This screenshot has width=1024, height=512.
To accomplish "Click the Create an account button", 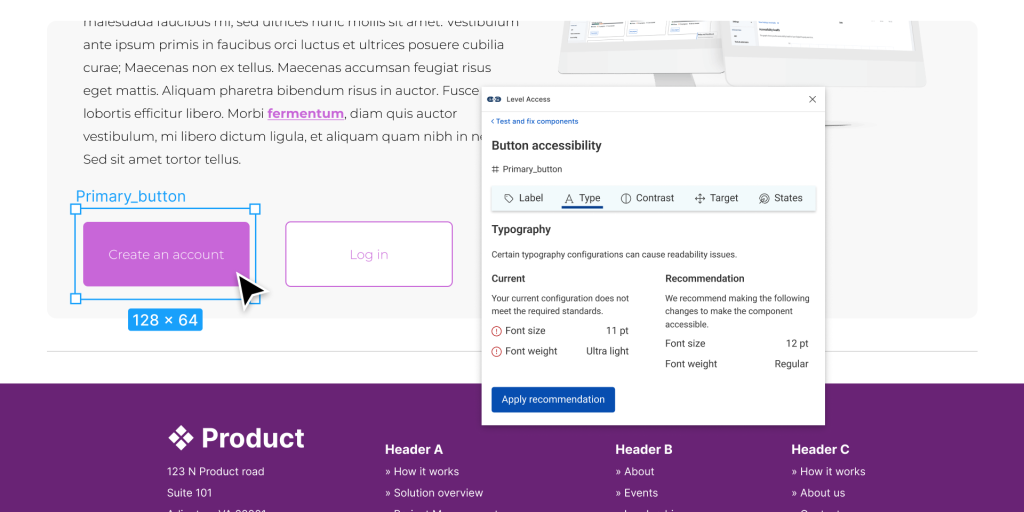I will pos(166,254).
